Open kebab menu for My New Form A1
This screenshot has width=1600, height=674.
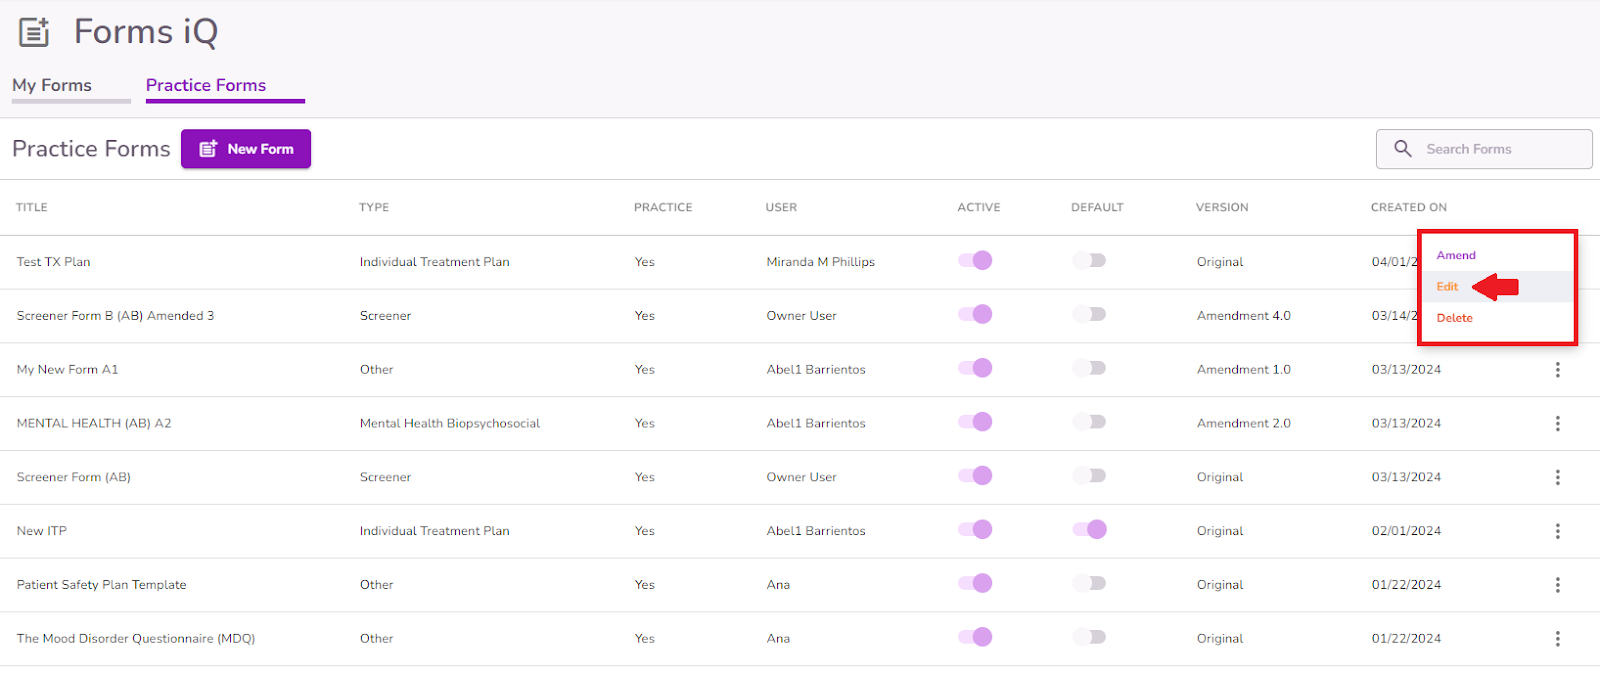tap(1557, 370)
